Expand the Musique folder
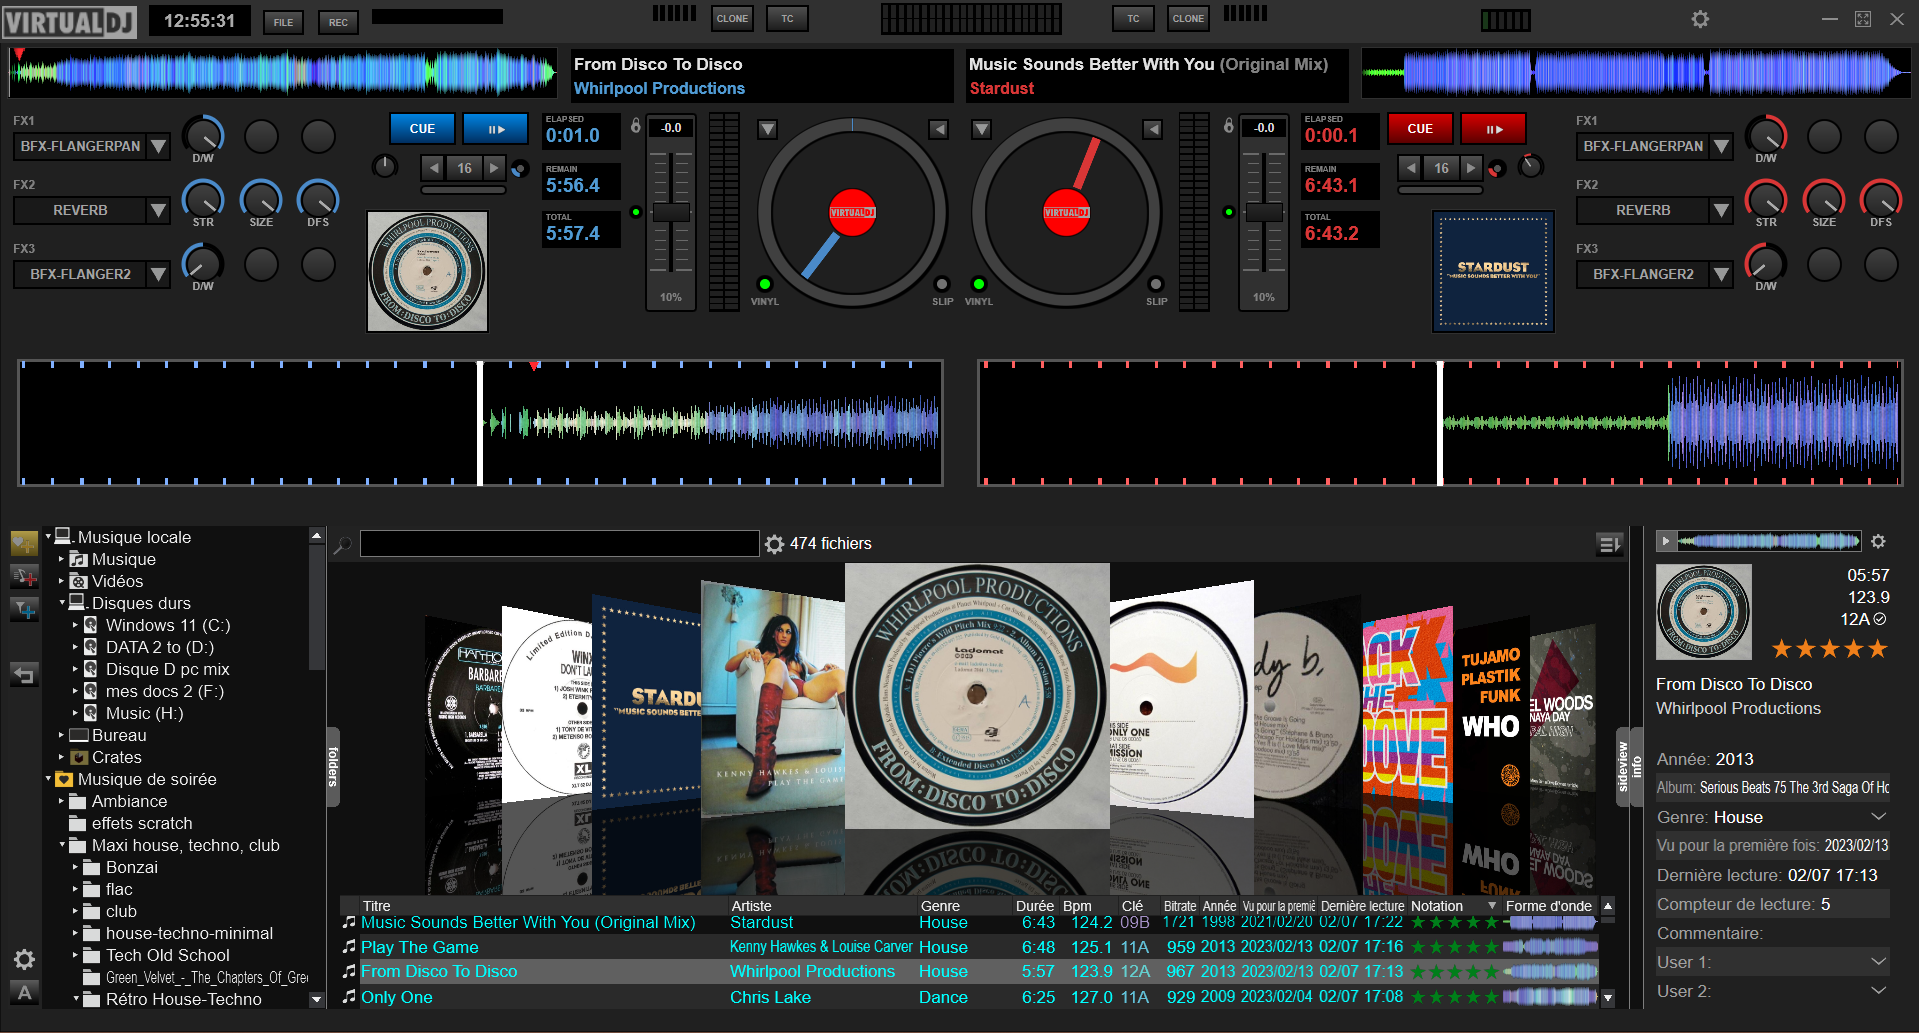Screen dimensions: 1919x1033 tap(61, 559)
